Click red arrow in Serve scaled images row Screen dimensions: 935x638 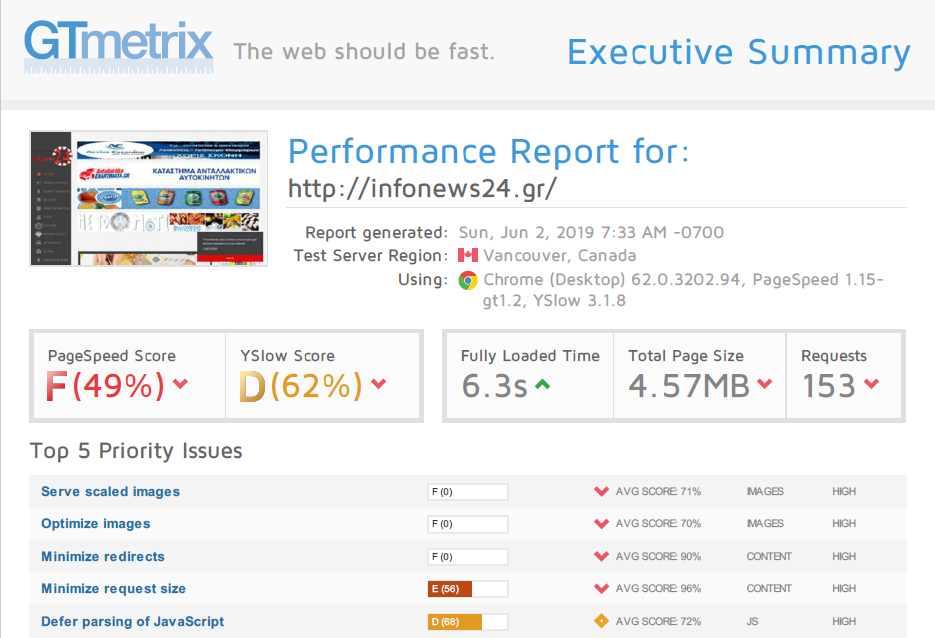pyautogui.click(x=601, y=491)
